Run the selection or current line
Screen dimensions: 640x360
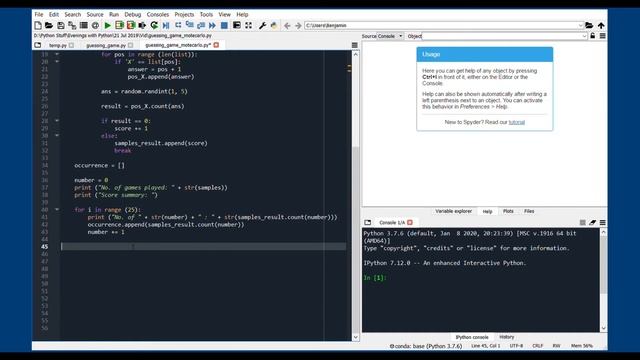point(142,25)
